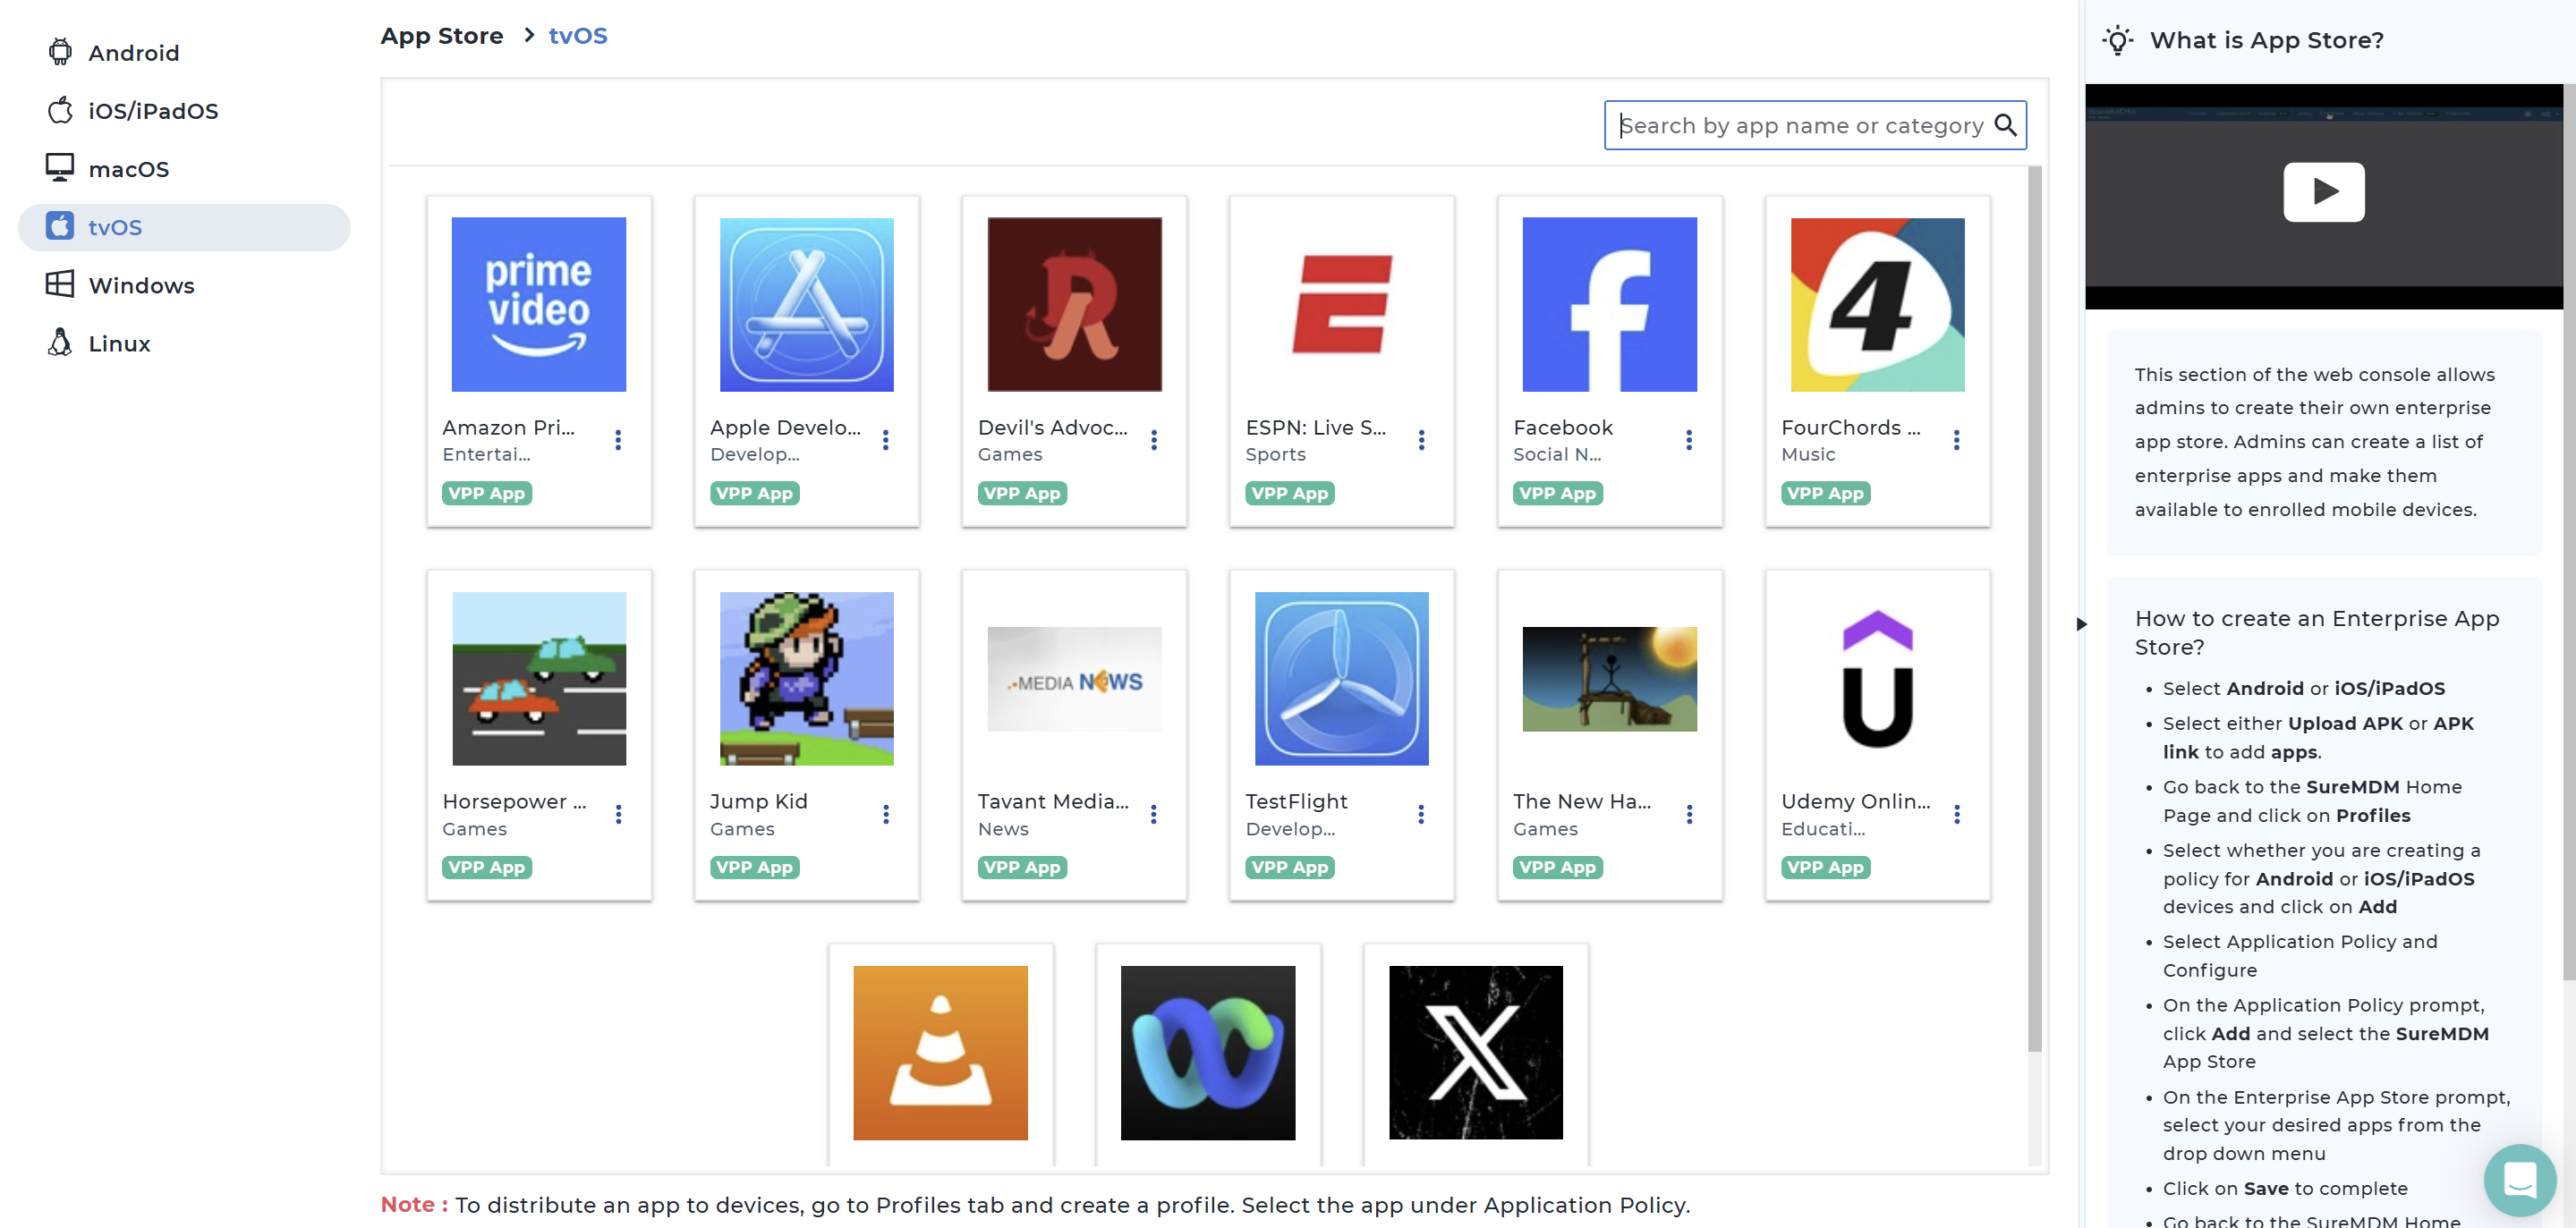Open Devil's Advocate game icon
2576x1228 pixels.
pyautogui.click(x=1074, y=304)
